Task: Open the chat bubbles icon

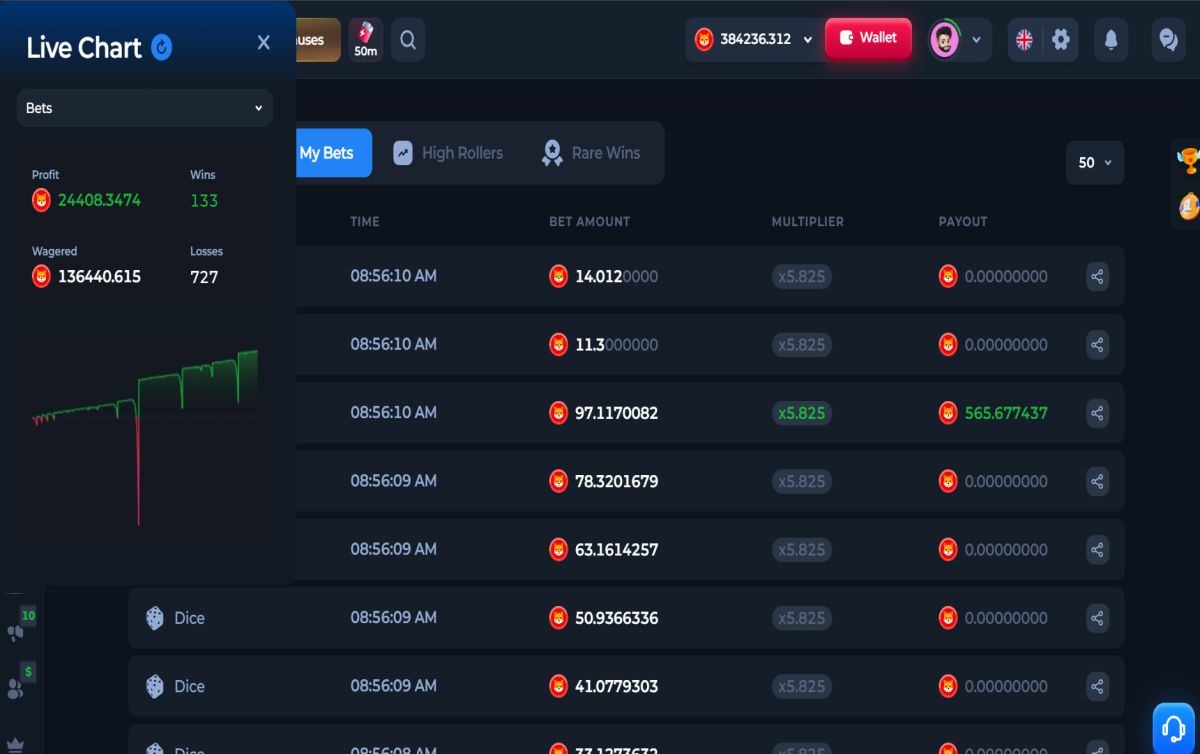Action: point(1168,40)
